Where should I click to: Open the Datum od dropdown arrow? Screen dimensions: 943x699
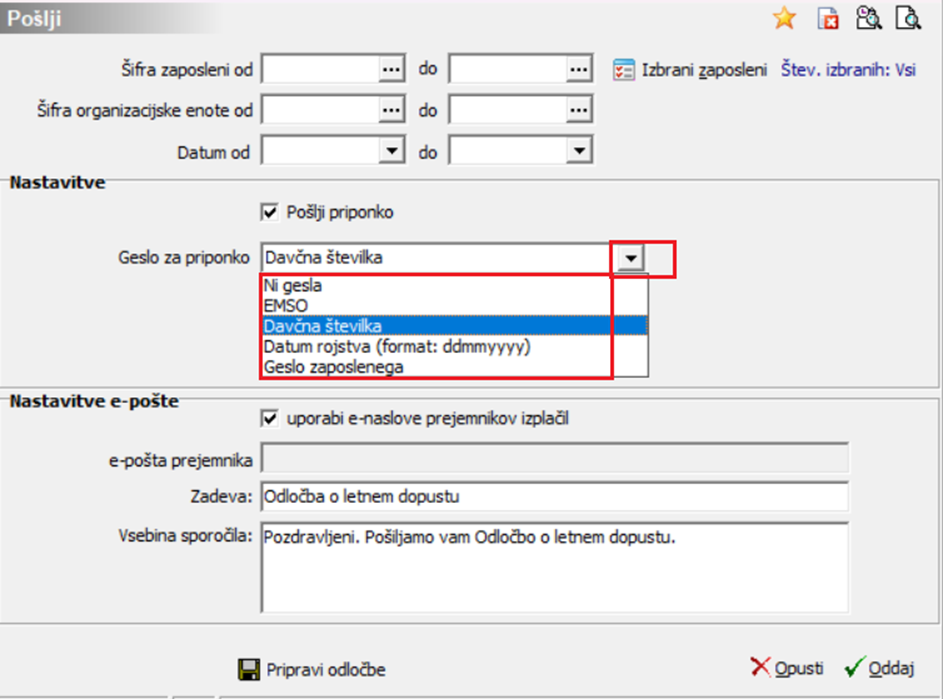tap(392, 150)
